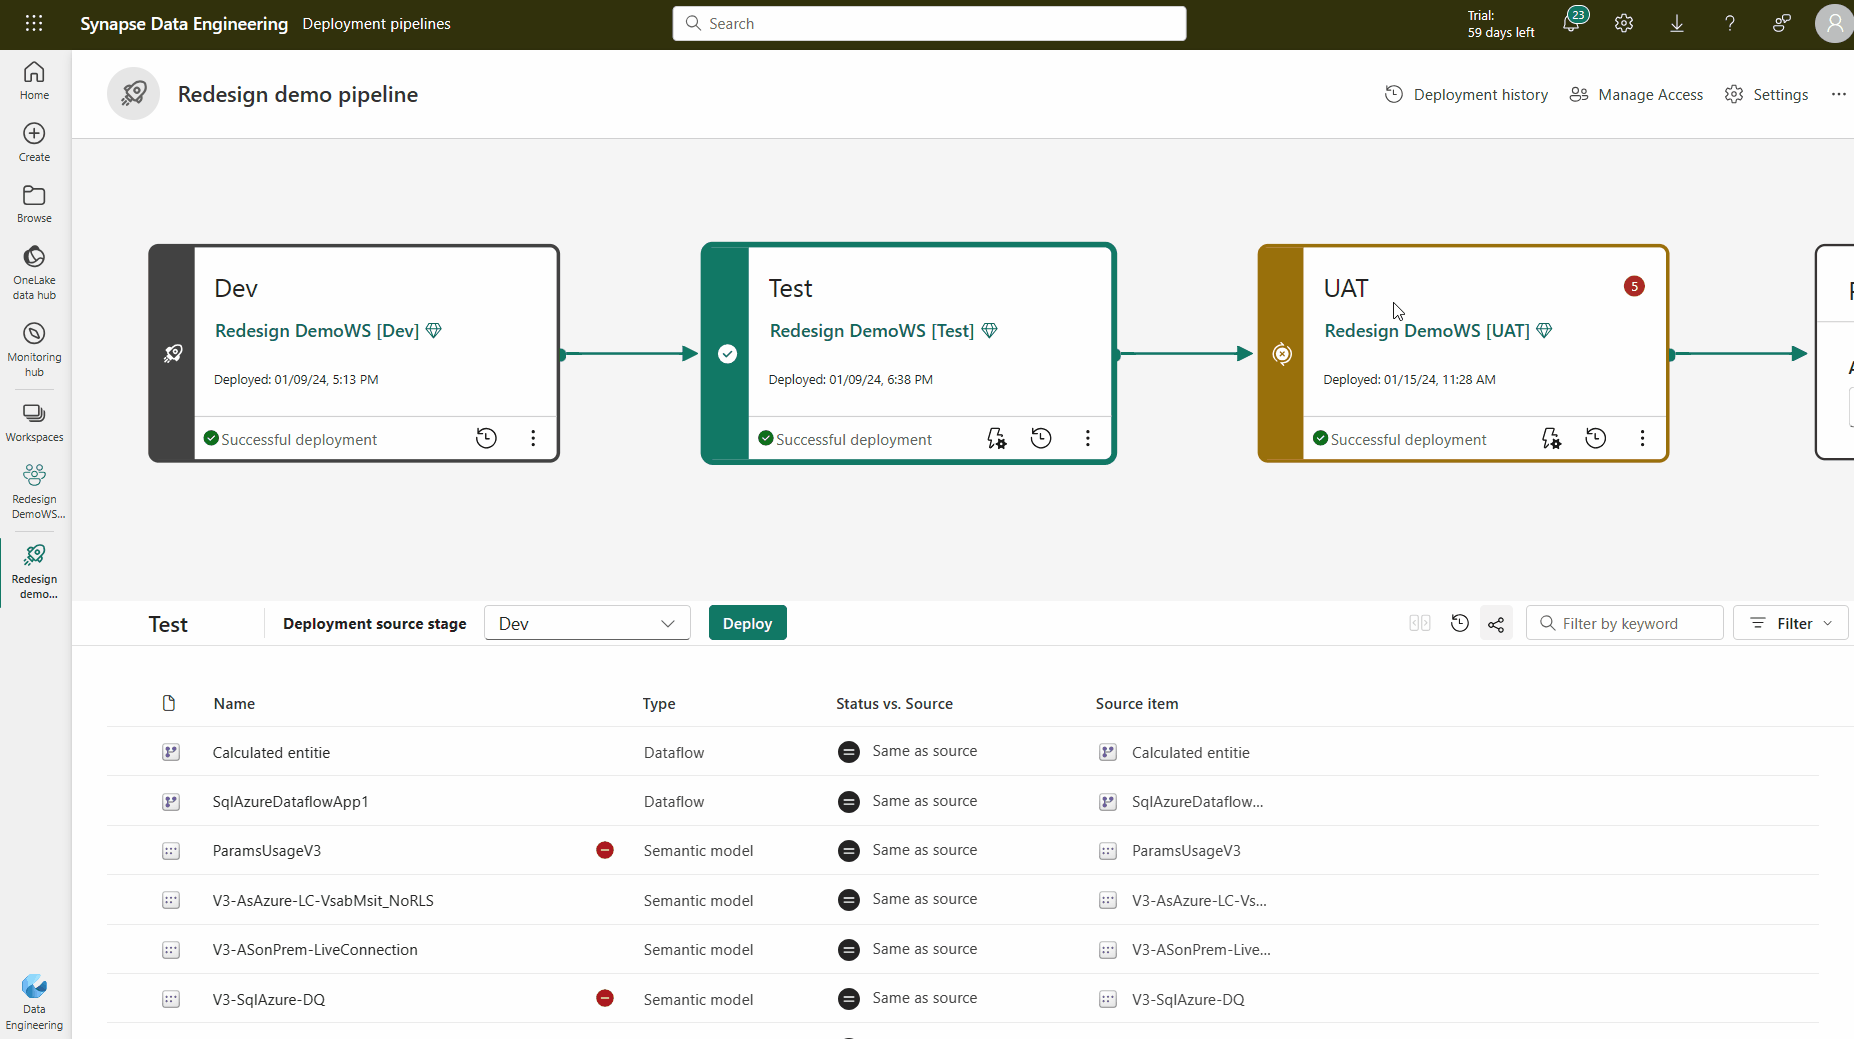Image resolution: width=1854 pixels, height=1039 pixels.
Task: Open the Redesign demo pipeline shortcut in the sidebar
Action: [34, 572]
